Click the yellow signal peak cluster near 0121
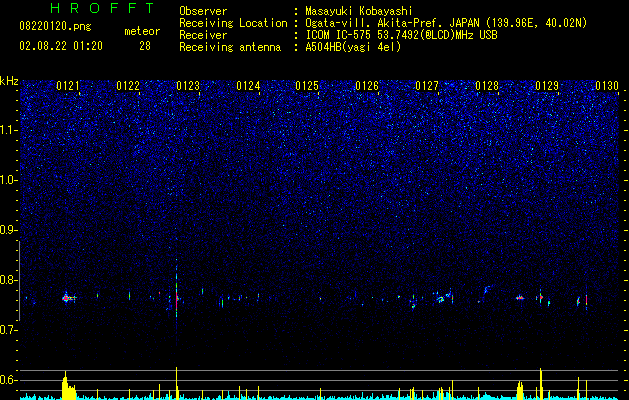Image resolution: width=629 pixels, height=400 pixels. (x=69, y=386)
